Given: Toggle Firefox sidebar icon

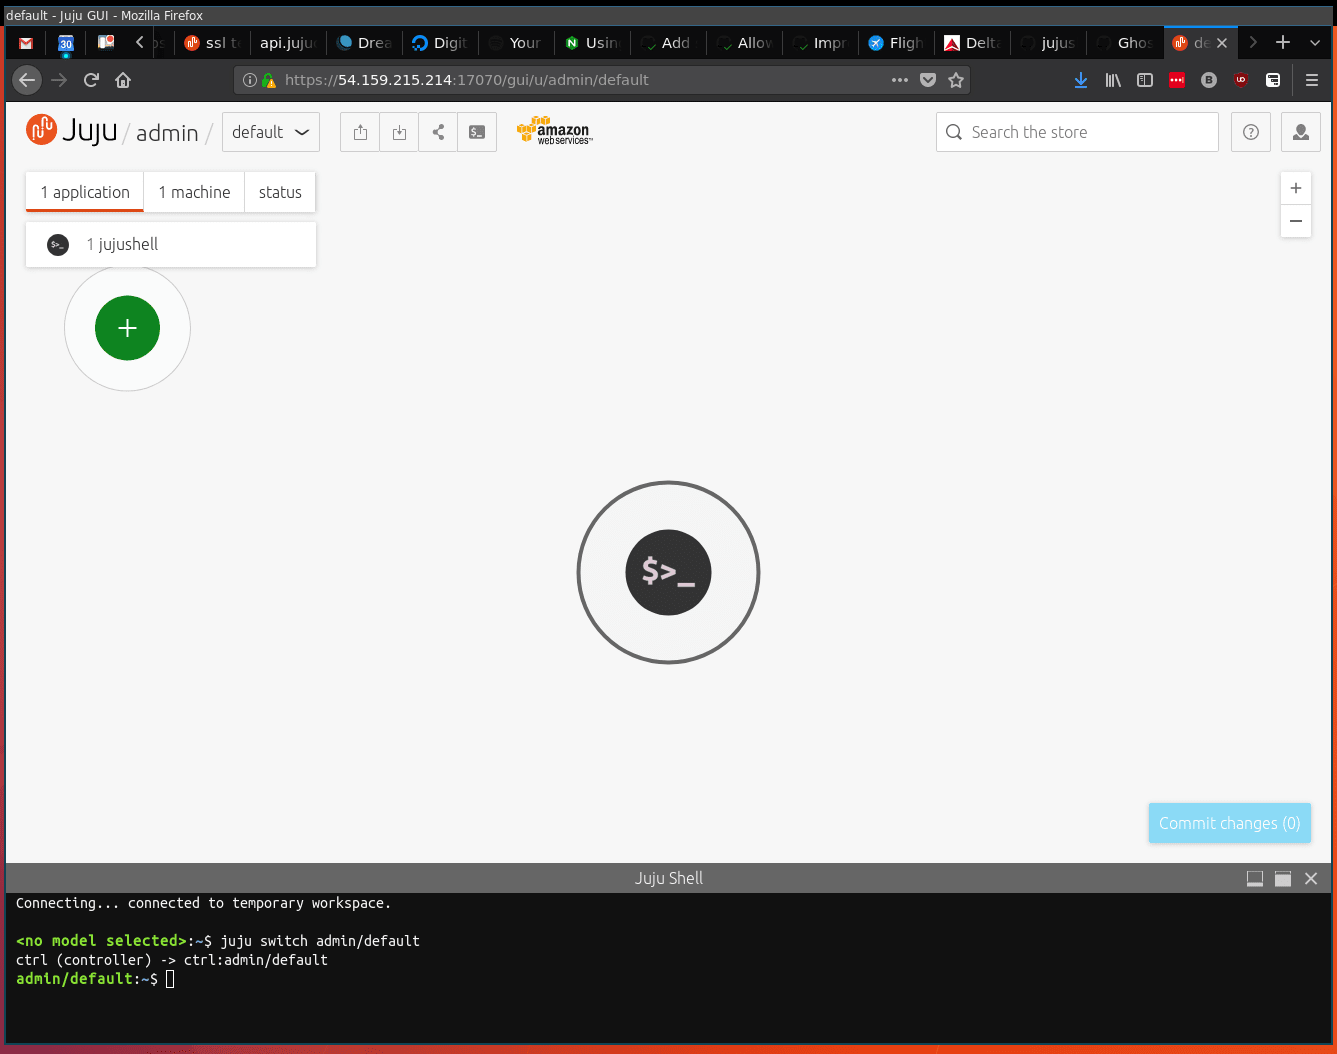Looking at the screenshot, I should [x=1145, y=80].
